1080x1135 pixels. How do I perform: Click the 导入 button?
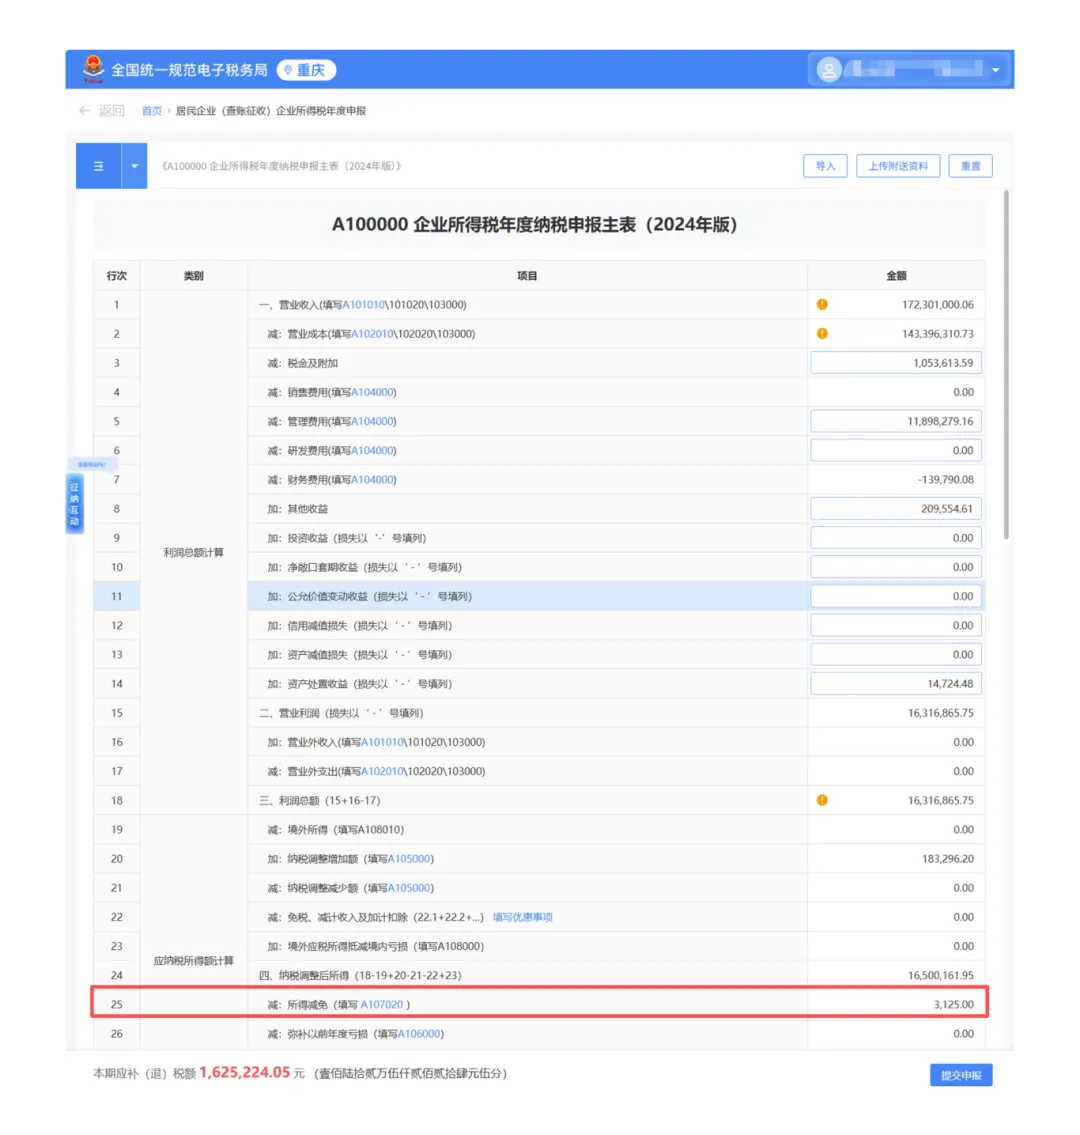825,166
